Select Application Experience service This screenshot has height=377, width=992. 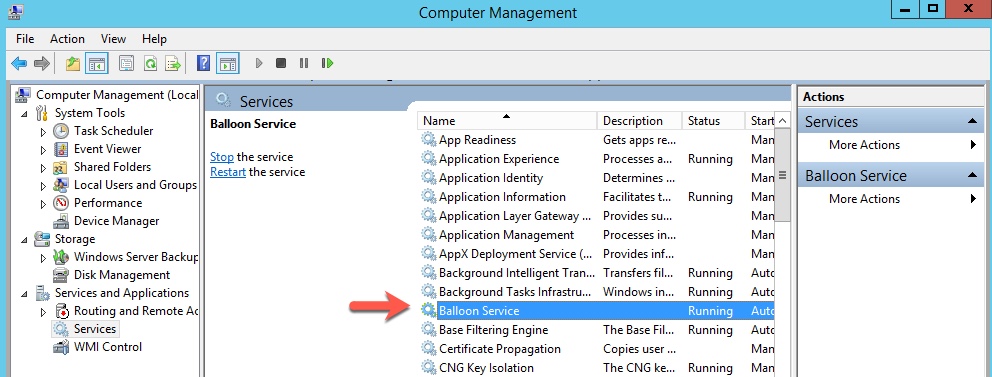pyautogui.click(x=597, y=159)
